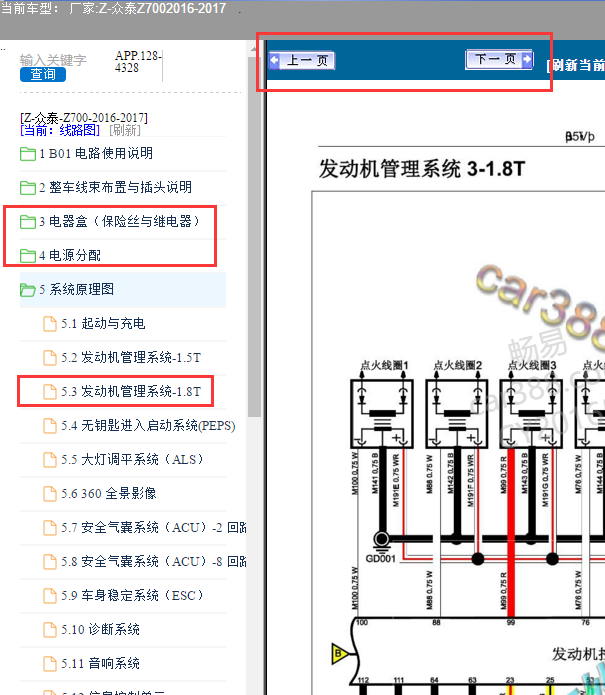This screenshot has width=605, height=695.
Task: Click document icon of 5.1 起动与充电
Action: [x=50, y=324]
